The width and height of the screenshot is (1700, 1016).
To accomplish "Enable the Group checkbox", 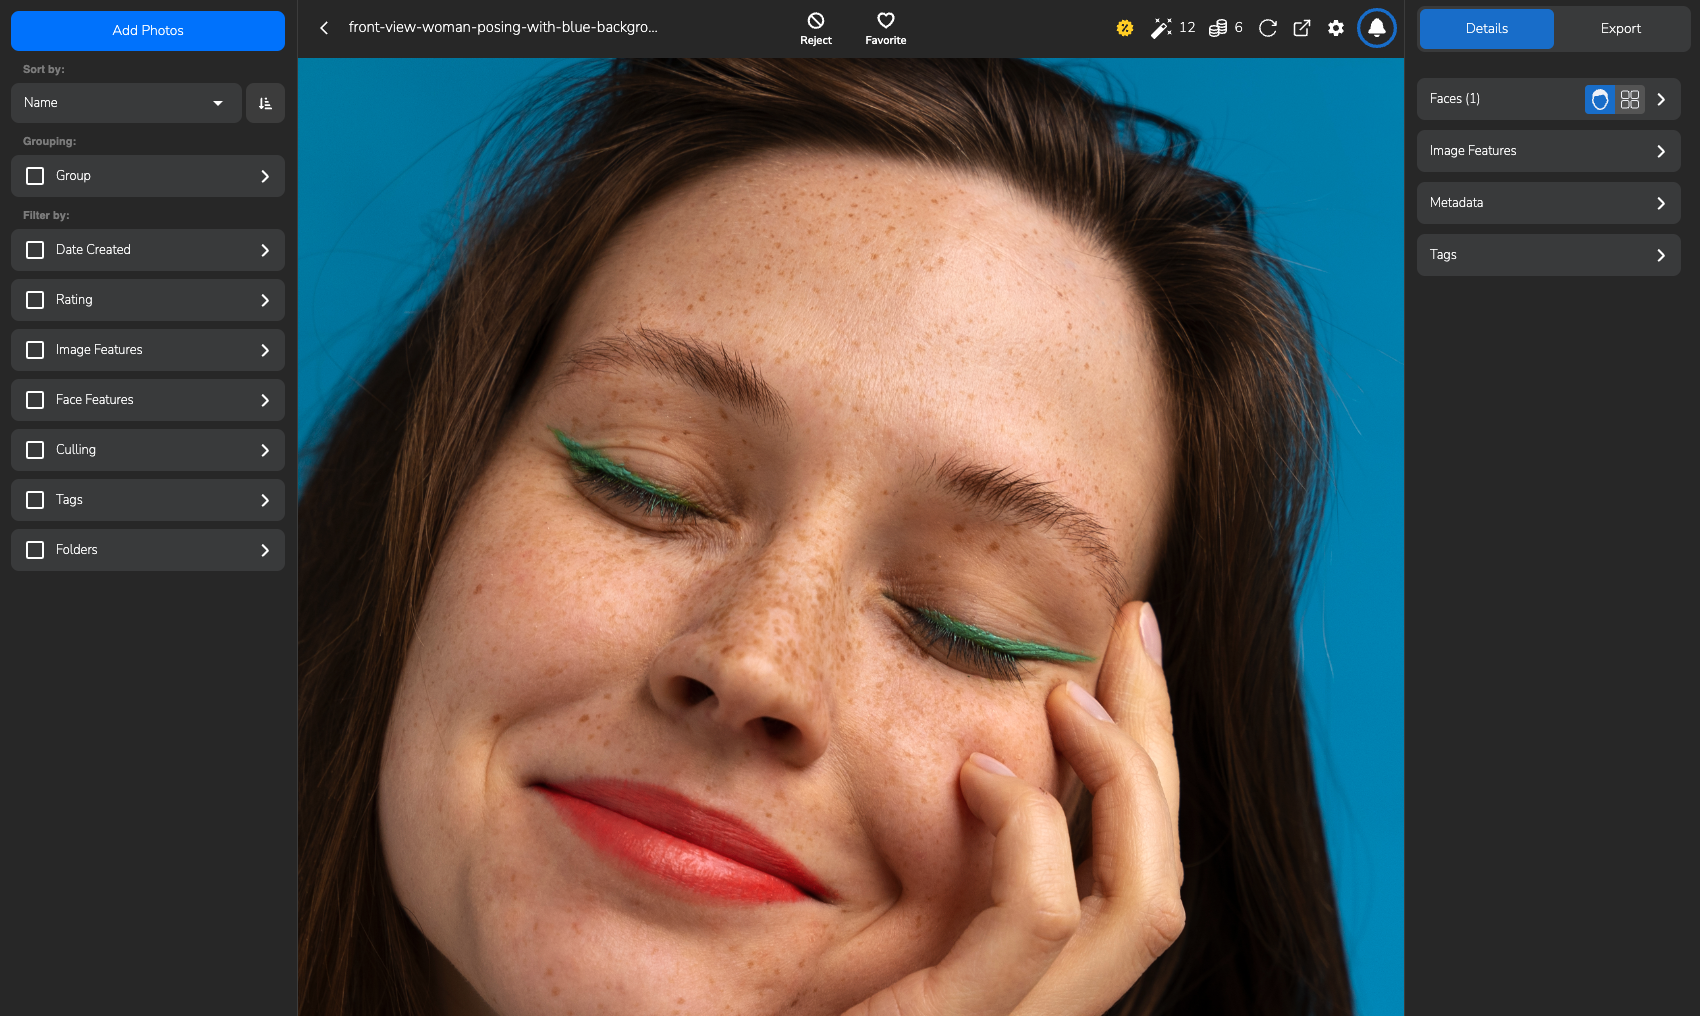I will point(35,176).
